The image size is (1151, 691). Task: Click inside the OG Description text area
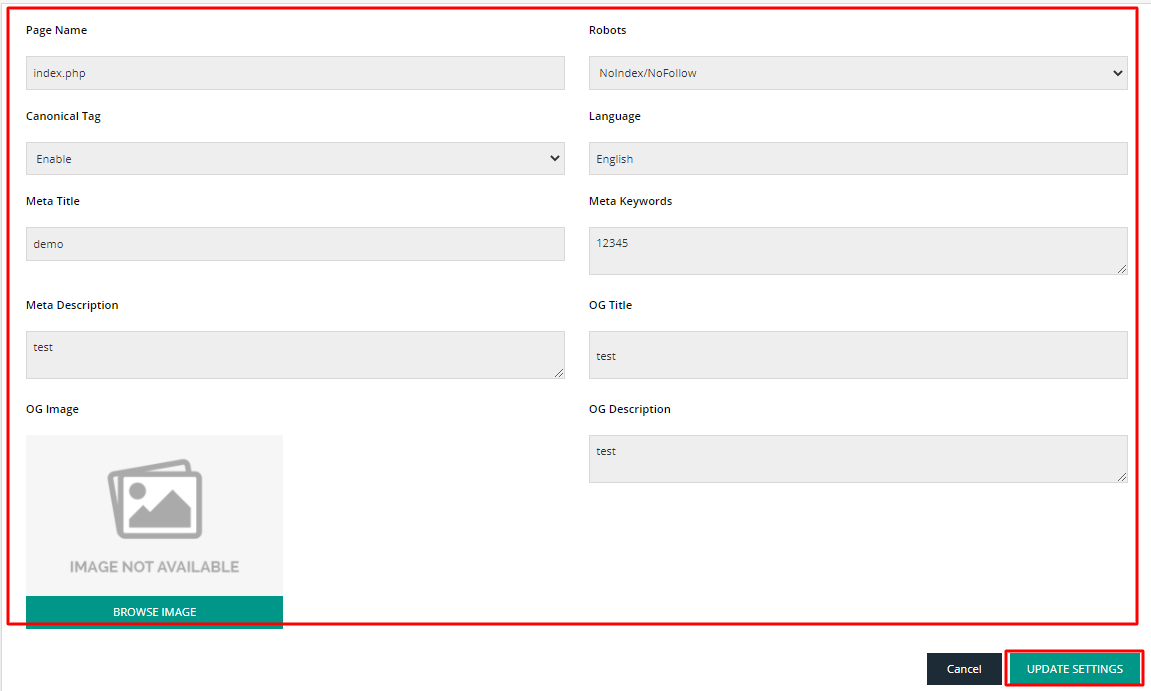point(858,458)
